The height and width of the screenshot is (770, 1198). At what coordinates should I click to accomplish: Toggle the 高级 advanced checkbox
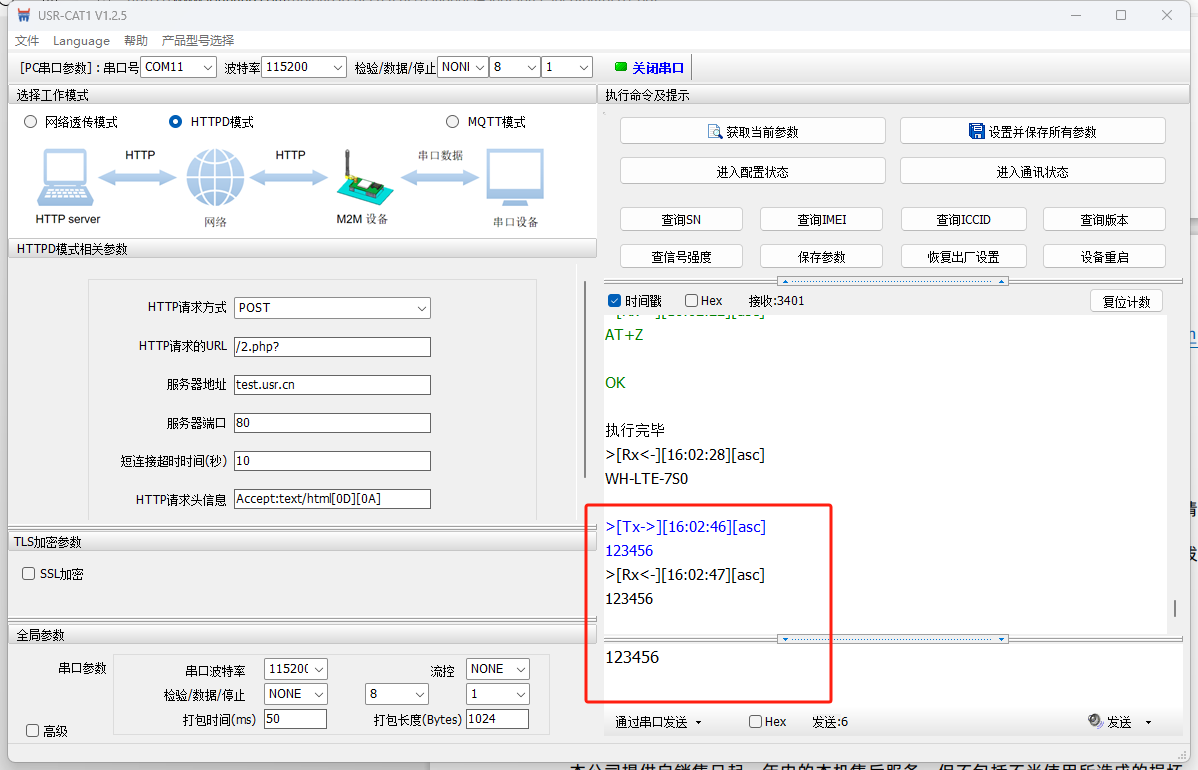(x=32, y=731)
